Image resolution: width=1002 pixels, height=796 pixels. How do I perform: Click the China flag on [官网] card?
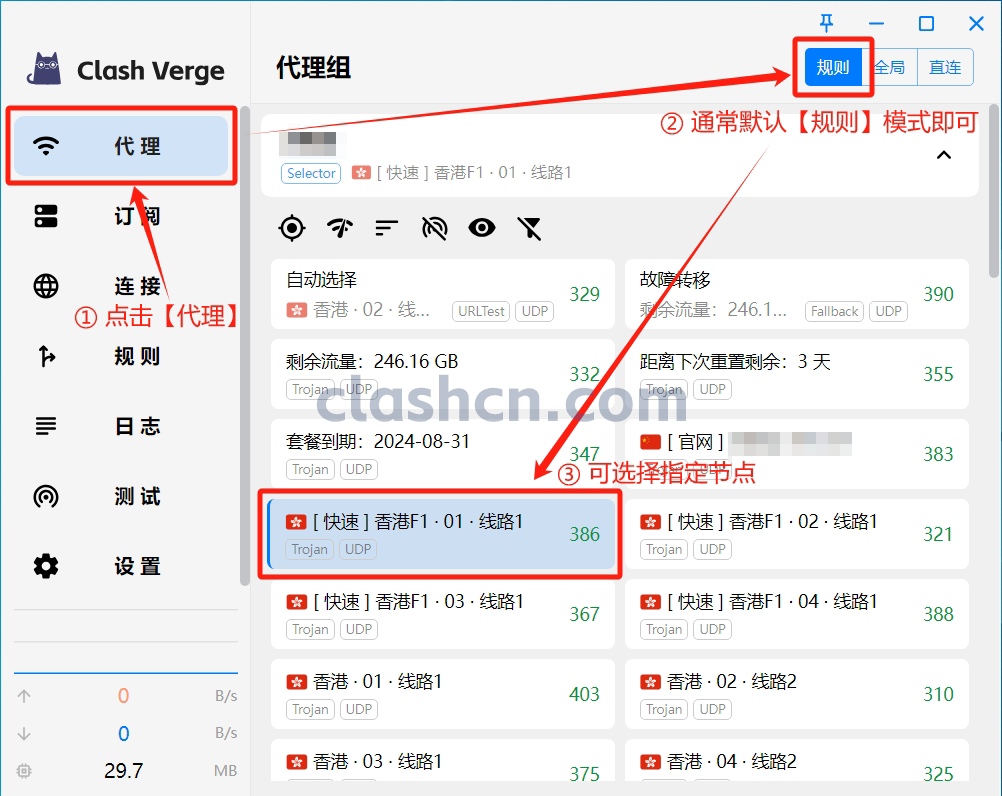[650, 442]
